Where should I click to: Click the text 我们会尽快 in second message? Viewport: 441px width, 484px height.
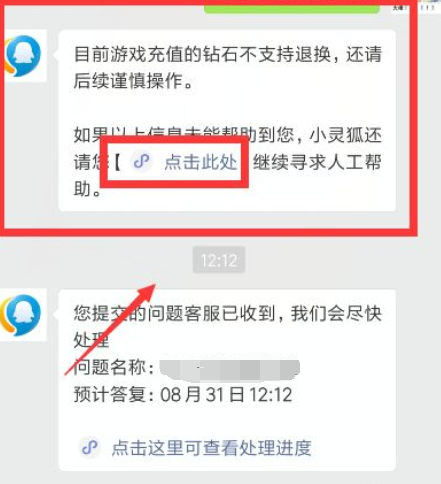point(336,313)
